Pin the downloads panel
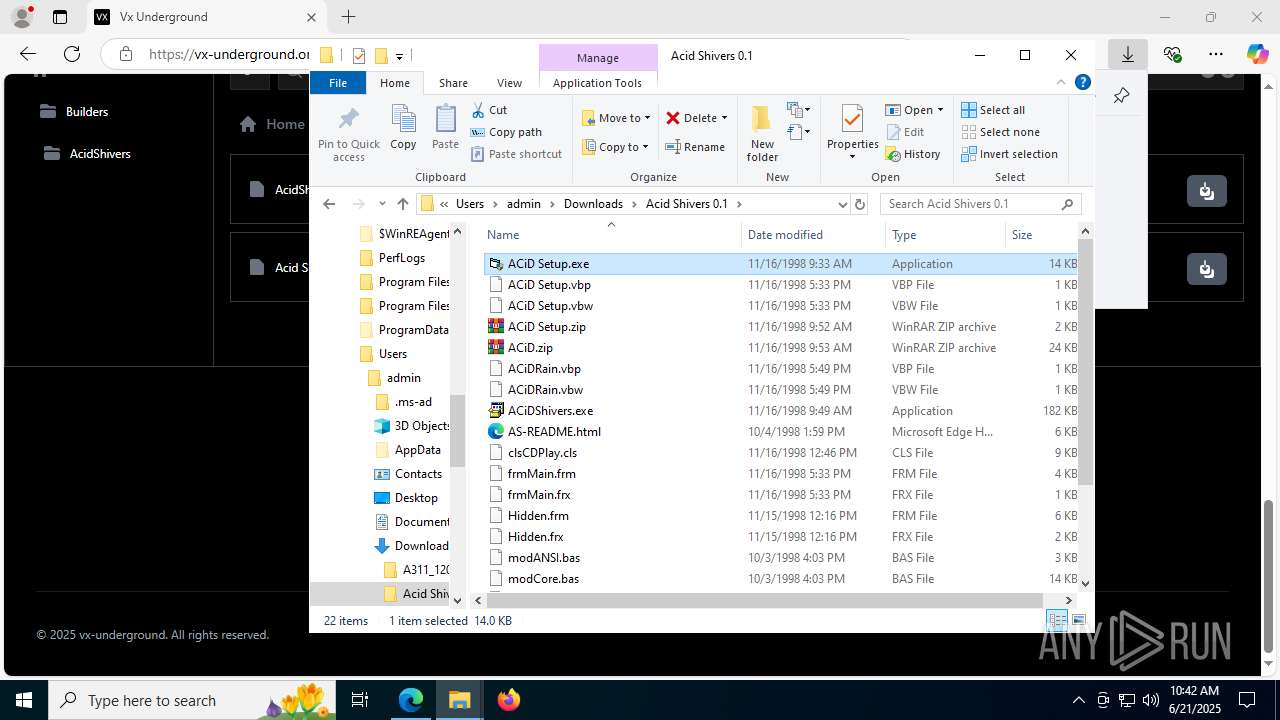The image size is (1280, 720). tap(1121, 96)
